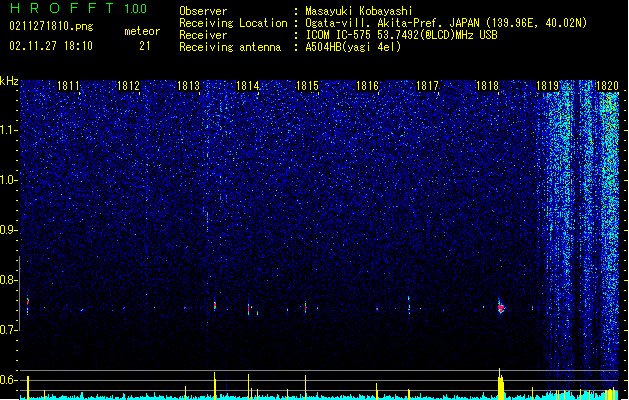
Task: Click the 1813 time marker
Action: pyautogui.click(x=188, y=86)
